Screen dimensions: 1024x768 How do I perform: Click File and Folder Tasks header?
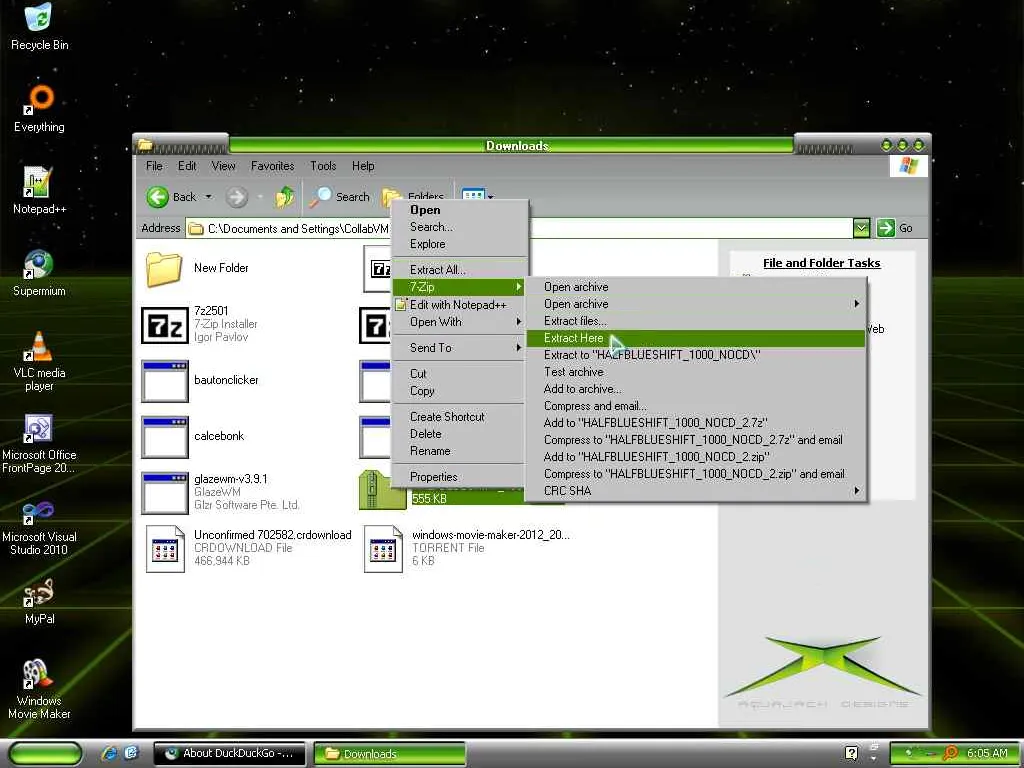[822, 263]
